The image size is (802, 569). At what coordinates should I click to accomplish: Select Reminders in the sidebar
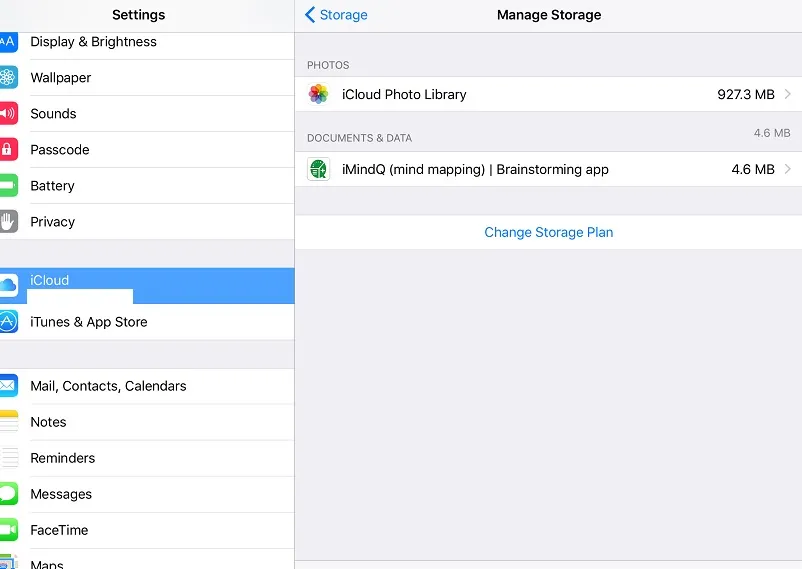click(62, 458)
